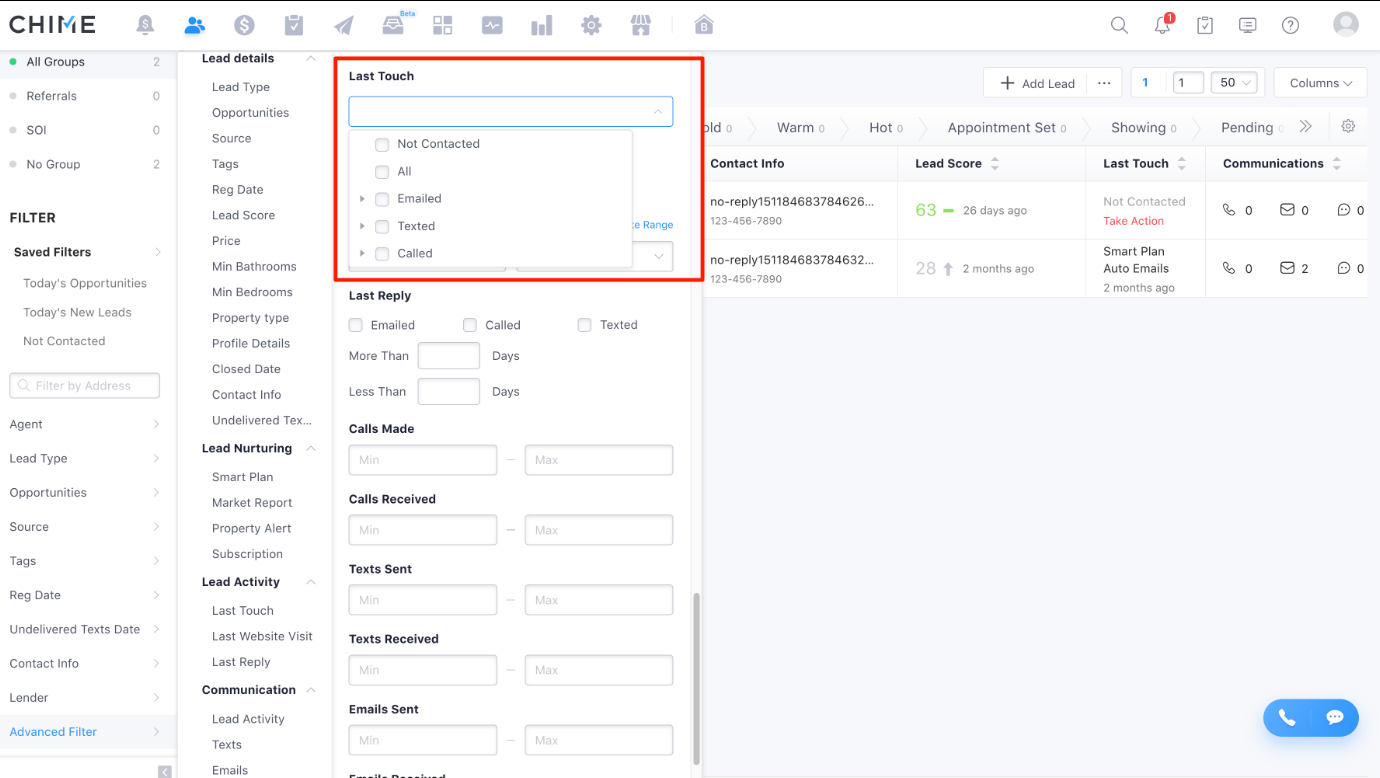Expand the Called tree arrow

tap(362, 254)
